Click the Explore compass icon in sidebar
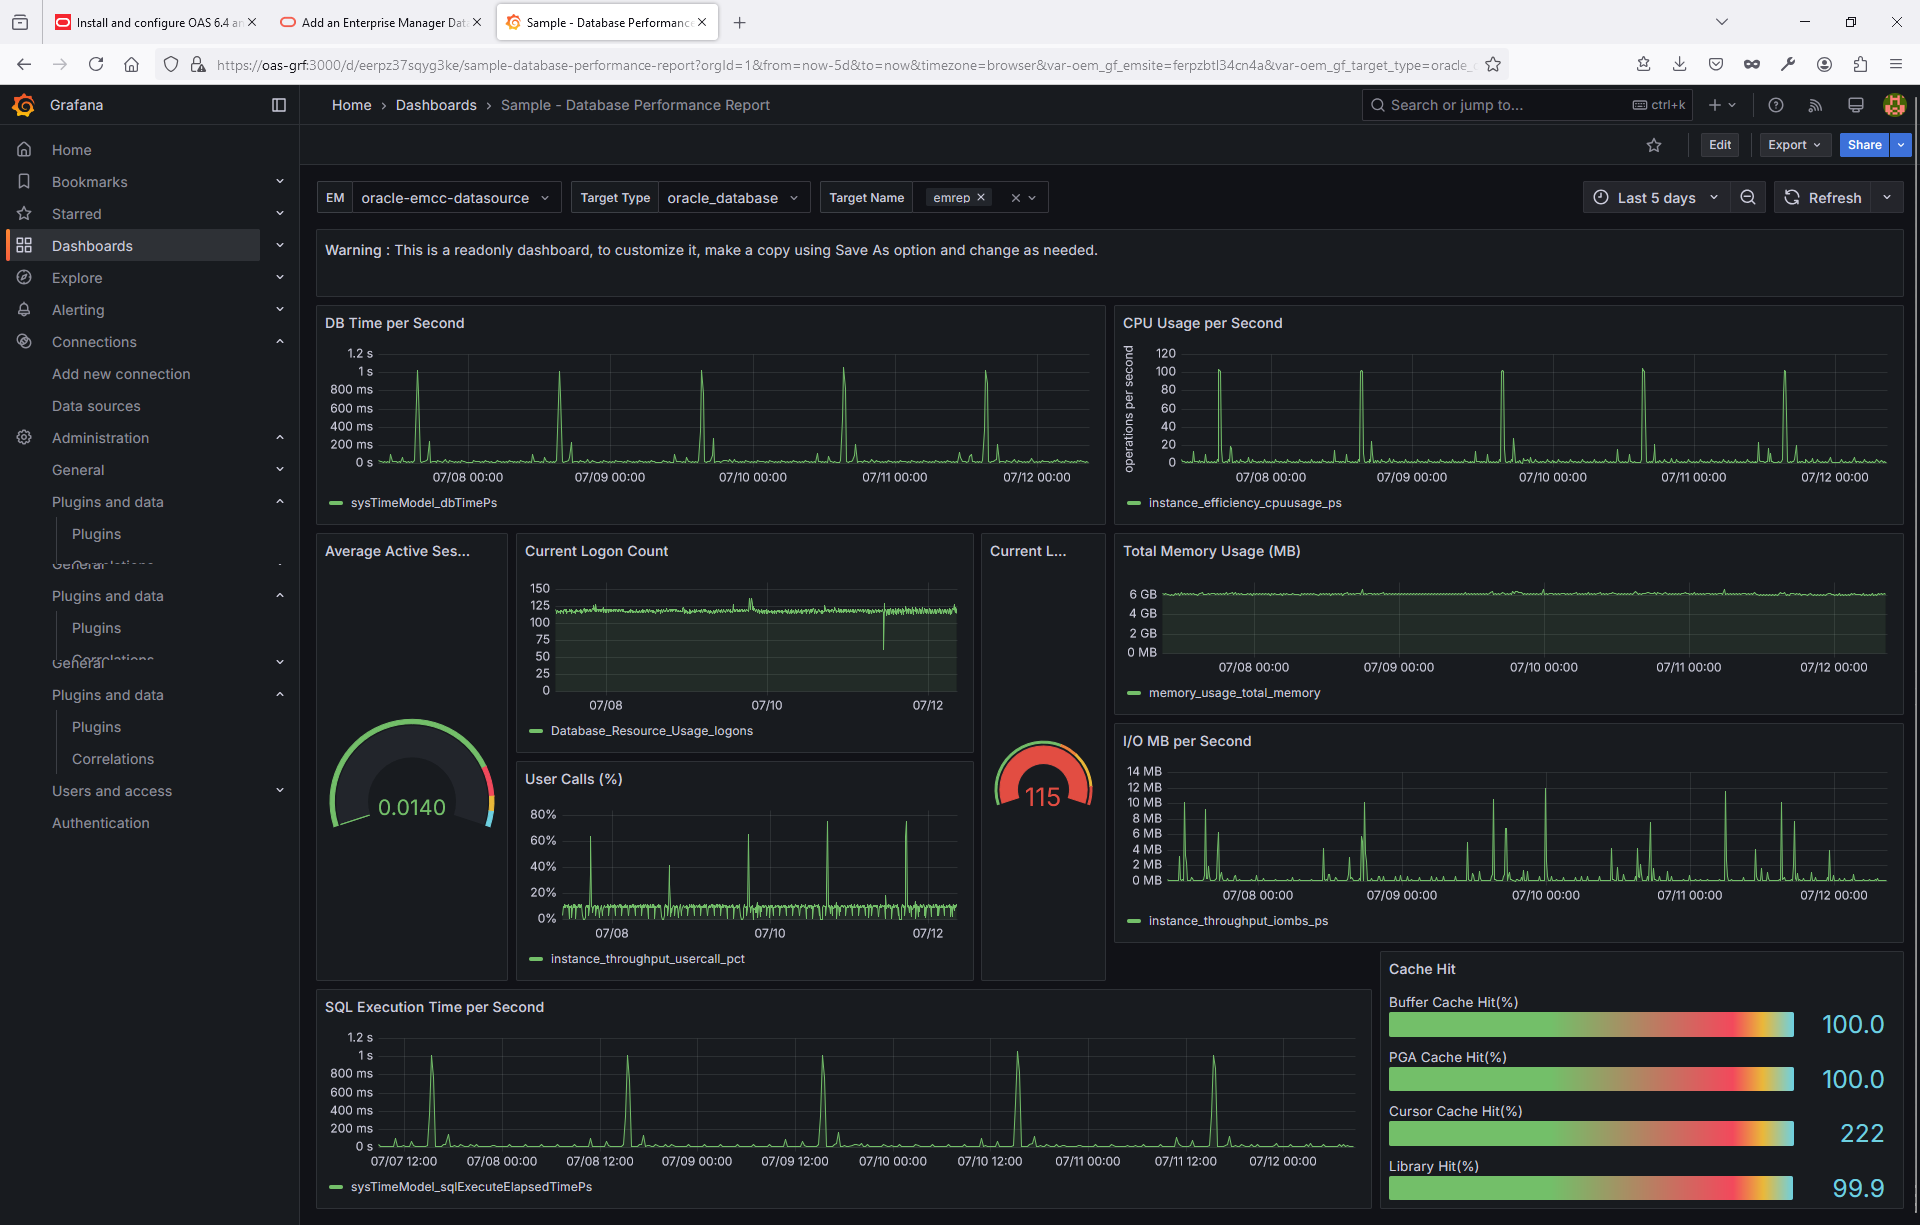Viewport: 1920px width, 1225px height. click(24, 277)
